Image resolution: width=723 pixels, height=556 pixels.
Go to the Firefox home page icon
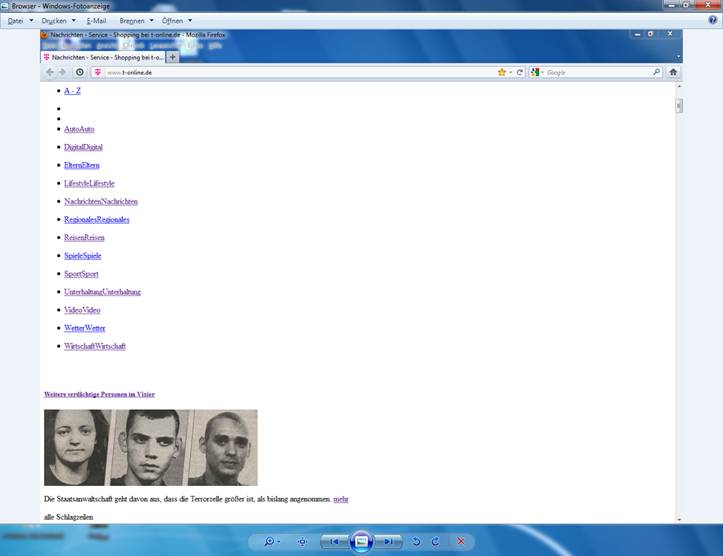click(673, 72)
